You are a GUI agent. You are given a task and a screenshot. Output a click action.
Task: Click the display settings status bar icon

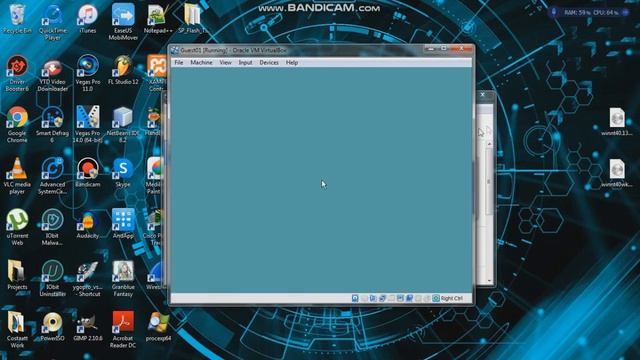(x=400, y=298)
